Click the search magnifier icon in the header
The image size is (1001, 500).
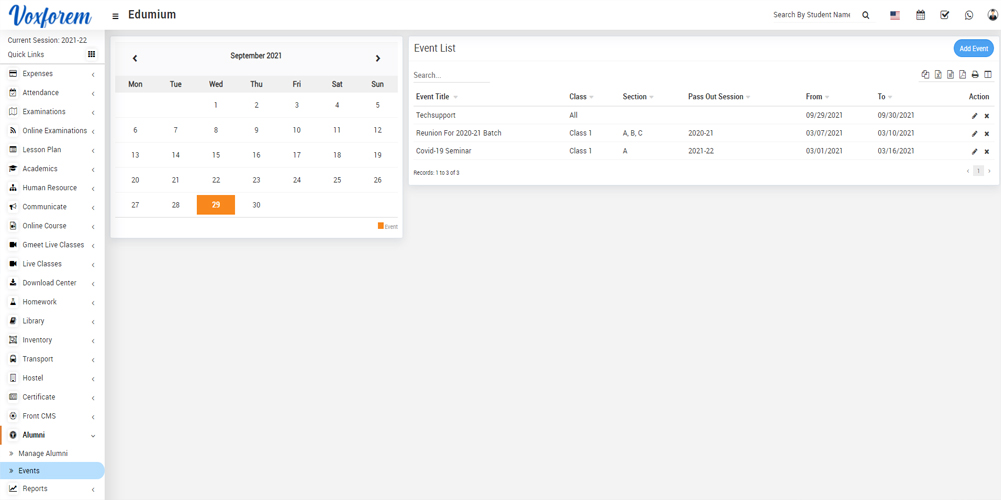[866, 15]
